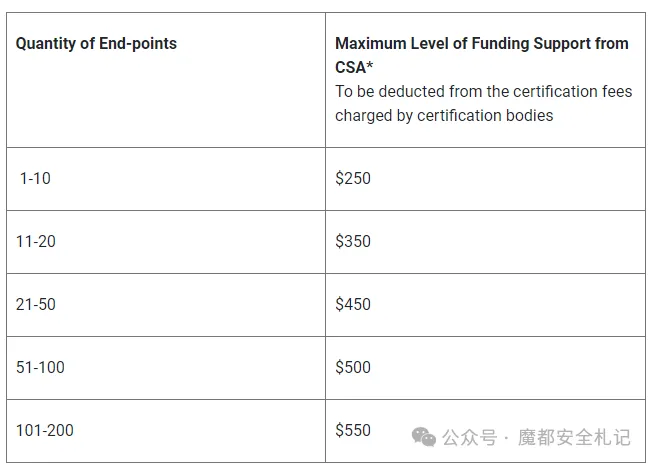Select the $550 funding cell
This screenshot has width=652, height=464.
(485, 431)
